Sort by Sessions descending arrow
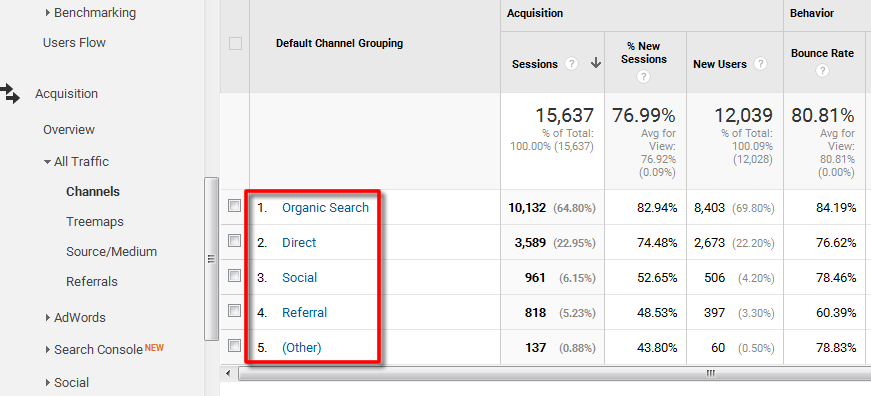Viewport: 871px width, 396px height. pyautogui.click(x=596, y=64)
